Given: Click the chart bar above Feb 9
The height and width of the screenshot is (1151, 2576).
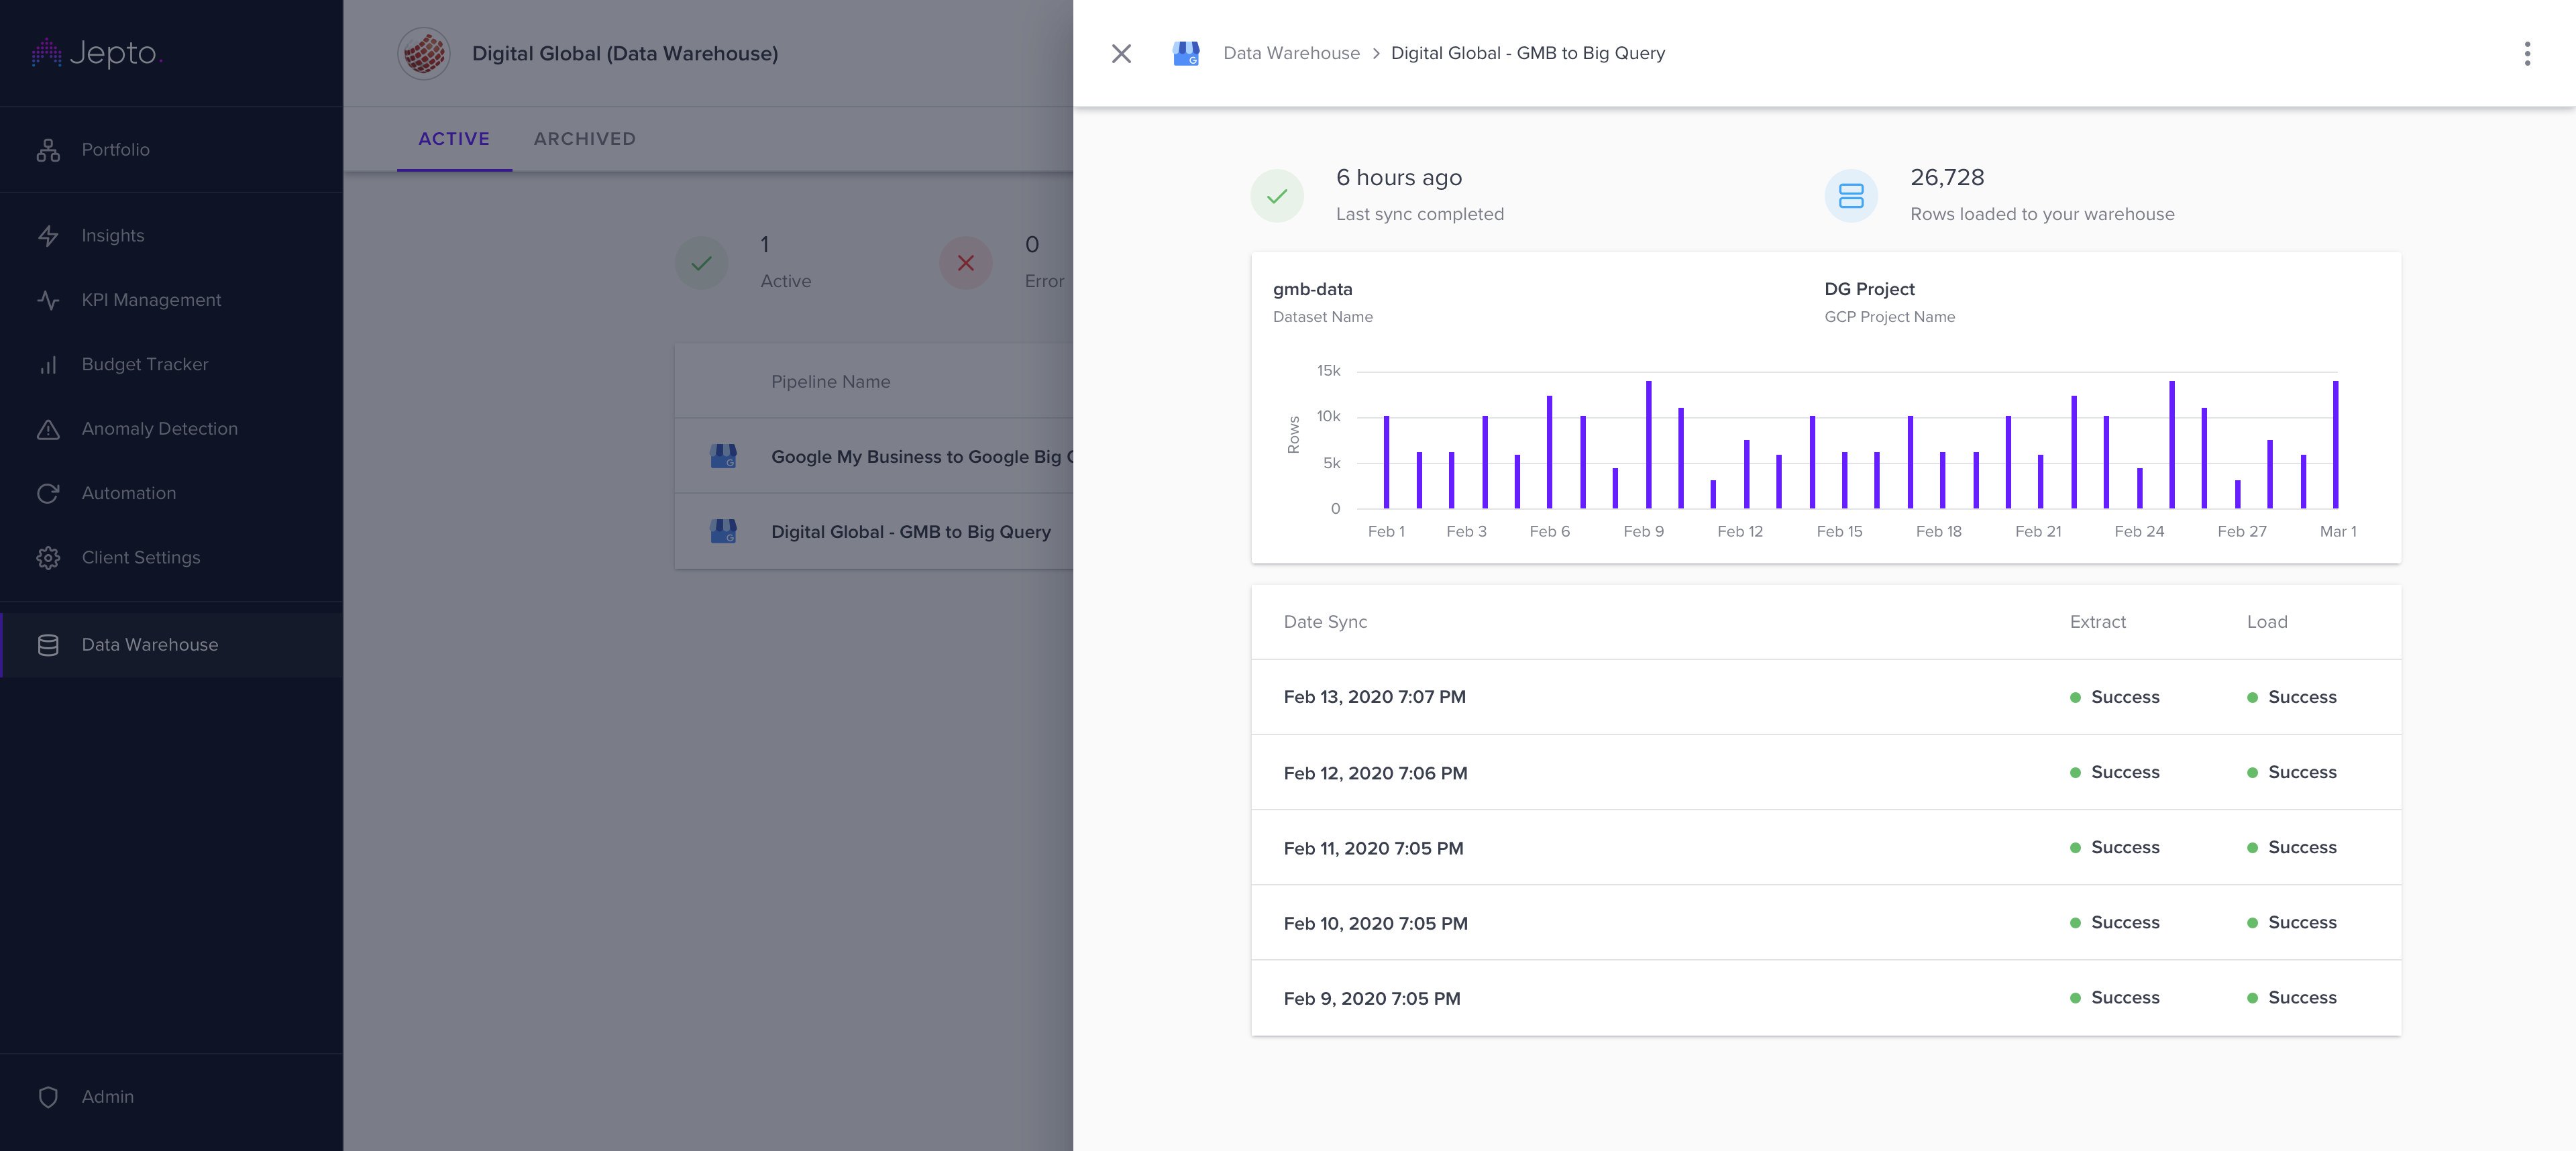Looking at the screenshot, I should (x=1648, y=445).
